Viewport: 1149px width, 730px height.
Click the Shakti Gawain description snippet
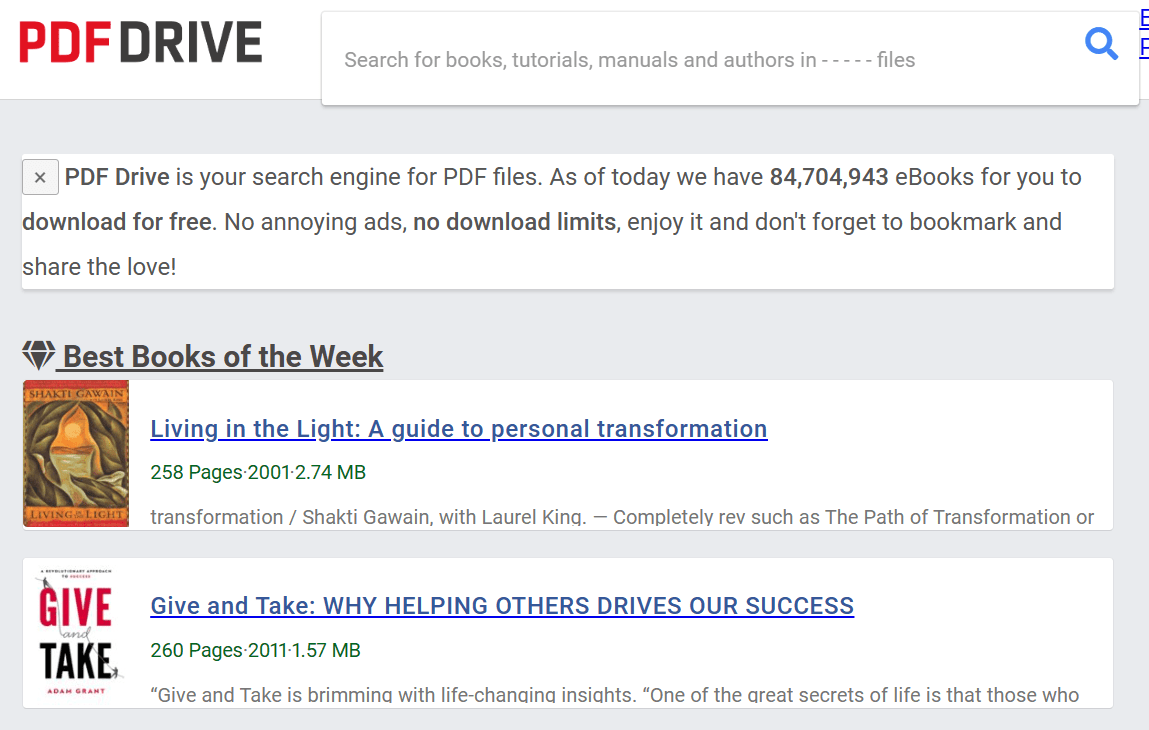click(x=621, y=517)
